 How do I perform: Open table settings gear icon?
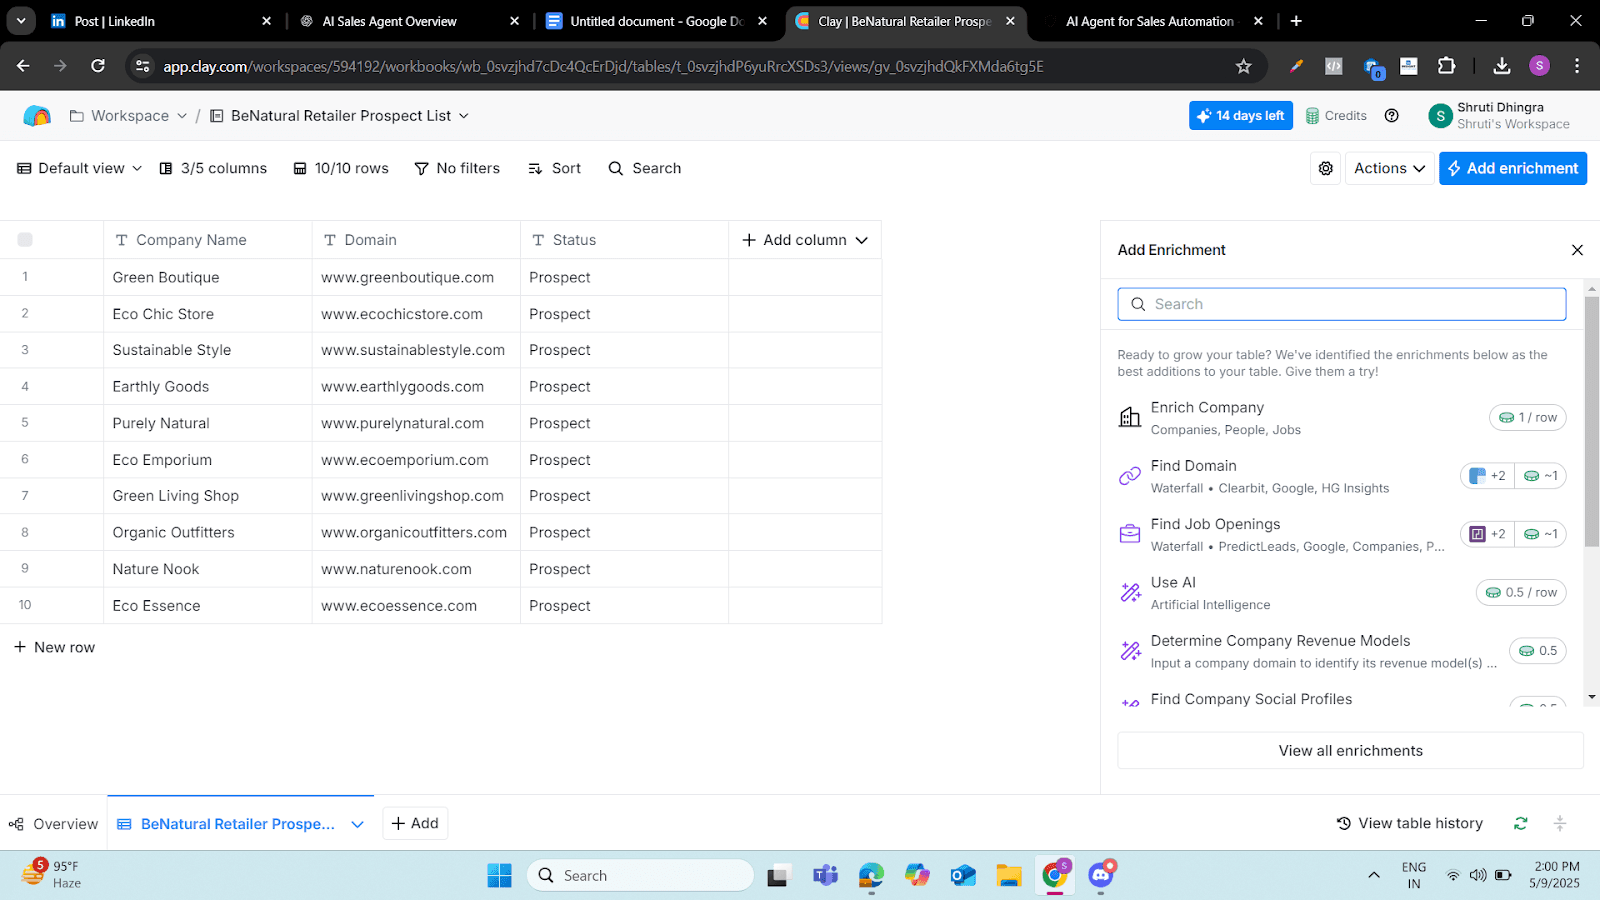coord(1326,169)
